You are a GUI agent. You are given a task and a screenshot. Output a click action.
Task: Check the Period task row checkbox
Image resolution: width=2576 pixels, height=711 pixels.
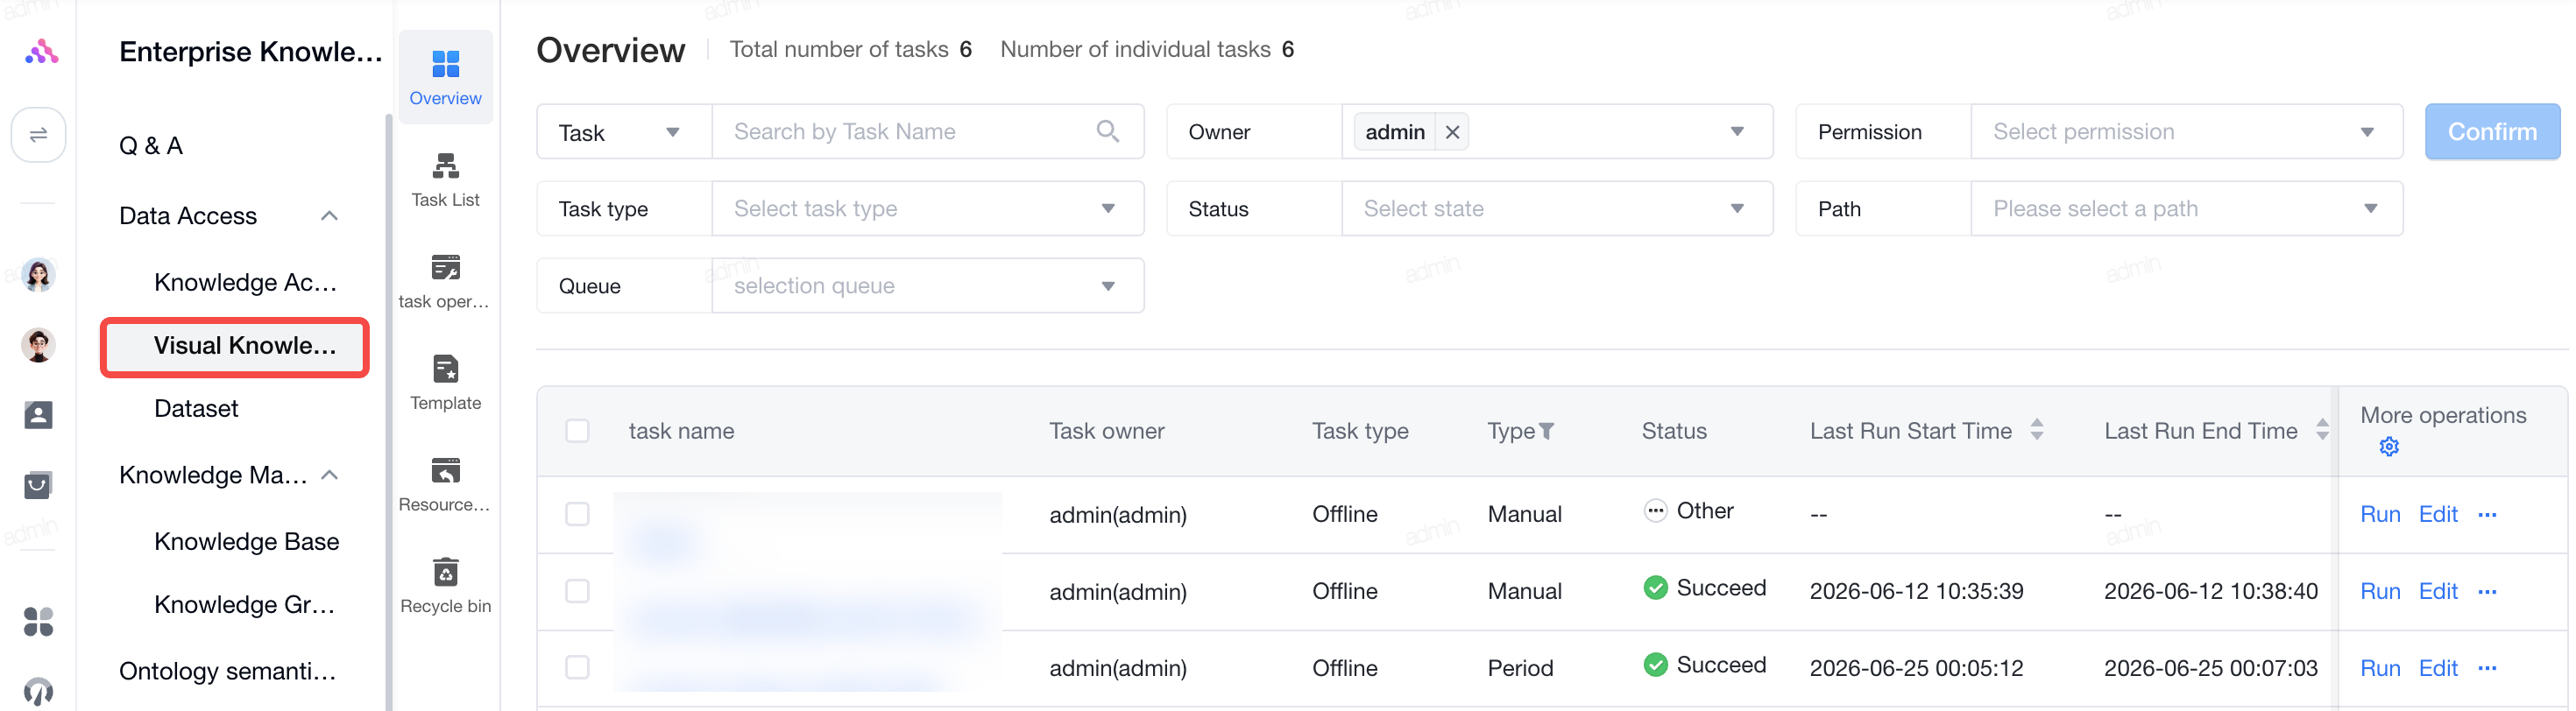coord(577,667)
